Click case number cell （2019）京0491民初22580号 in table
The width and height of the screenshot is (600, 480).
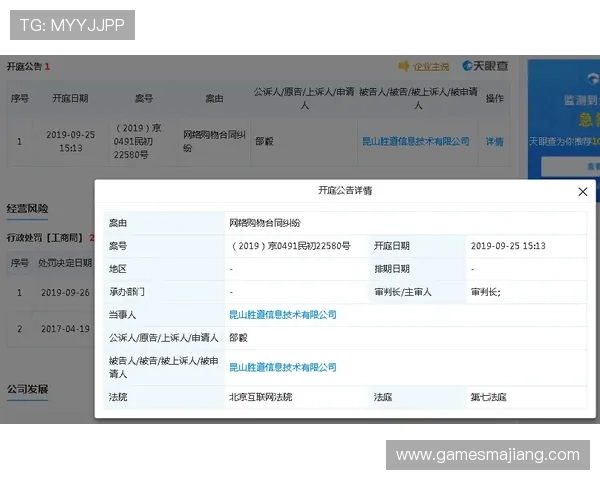137,141
